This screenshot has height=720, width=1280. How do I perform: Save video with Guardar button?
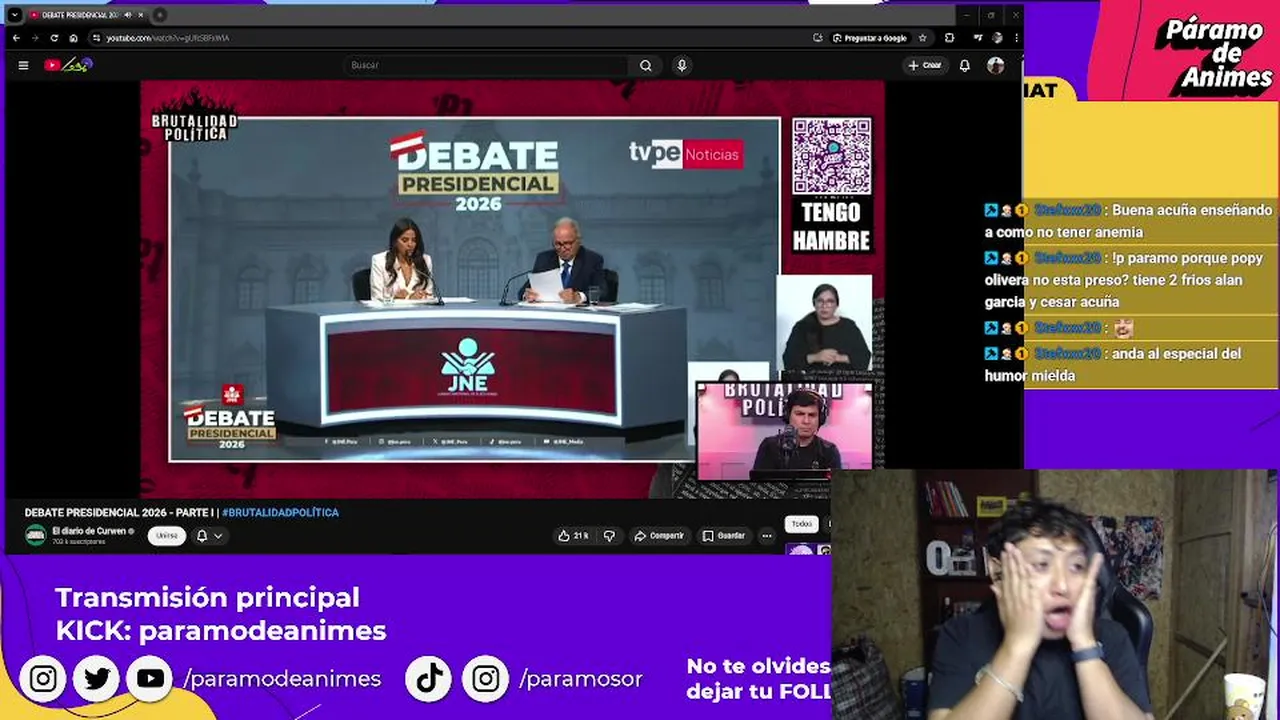[x=724, y=536]
